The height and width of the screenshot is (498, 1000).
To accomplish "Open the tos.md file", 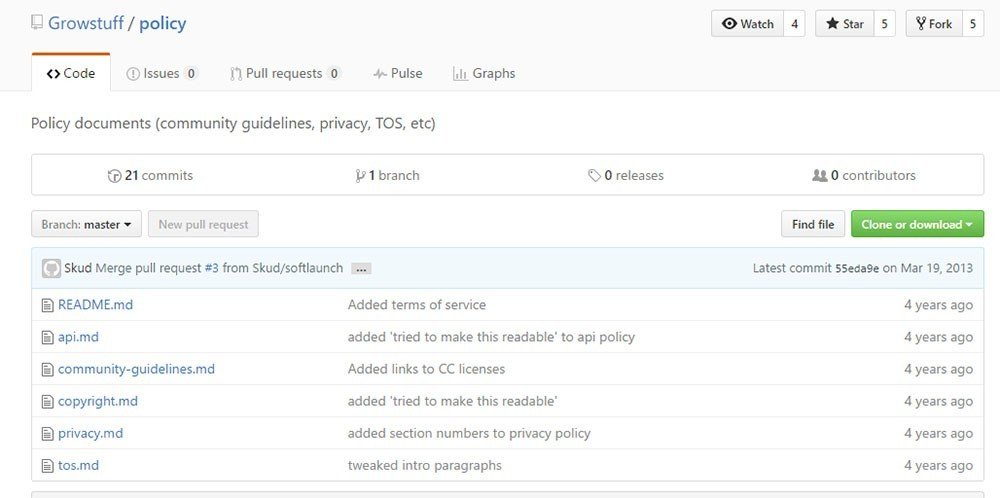I will [x=78, y=465].
